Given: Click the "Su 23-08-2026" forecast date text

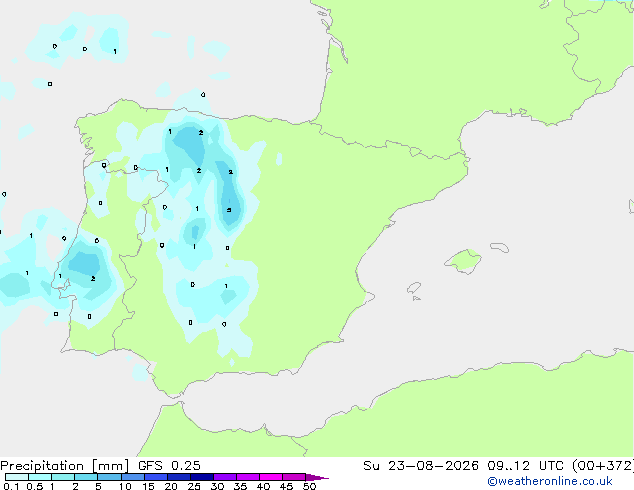Looking at the screenshot, I should [x=421, y=465].
